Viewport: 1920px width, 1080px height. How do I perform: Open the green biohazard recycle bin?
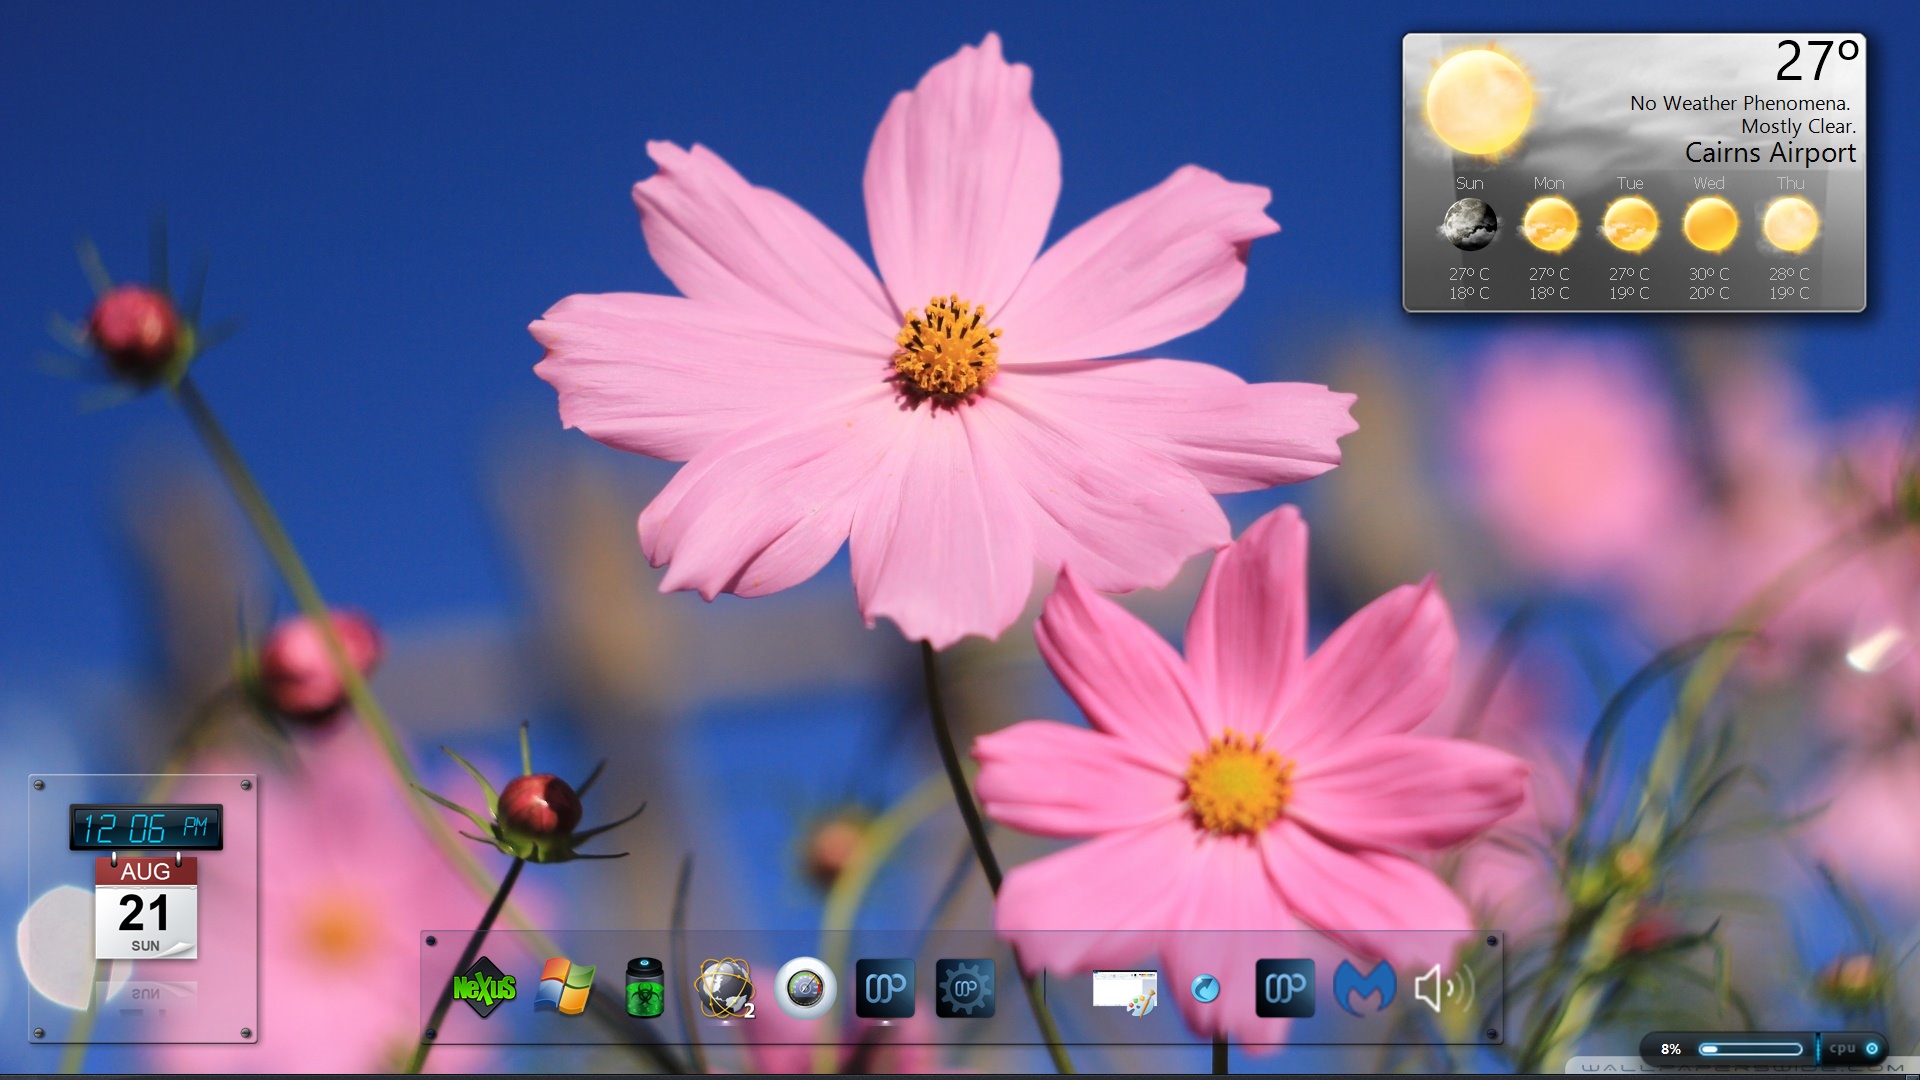point(645,988)
